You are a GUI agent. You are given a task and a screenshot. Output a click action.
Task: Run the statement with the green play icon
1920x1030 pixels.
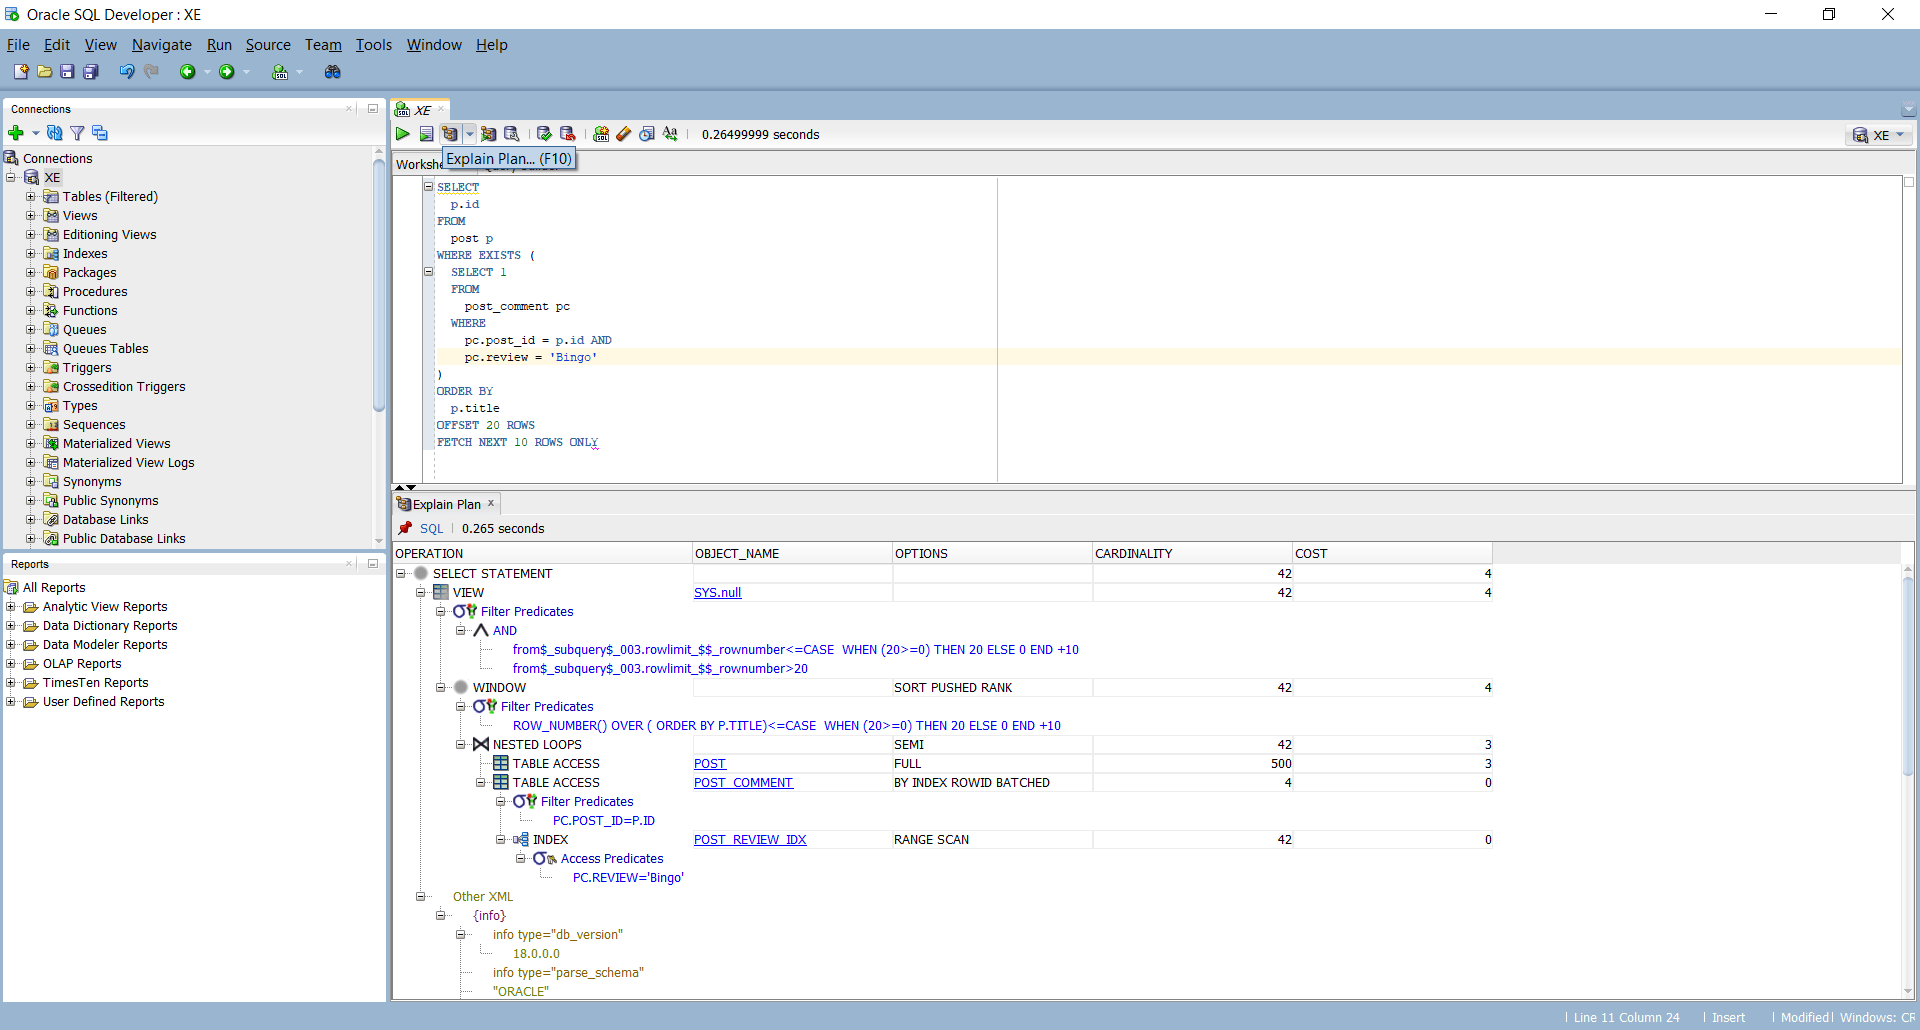click(402, 134)
